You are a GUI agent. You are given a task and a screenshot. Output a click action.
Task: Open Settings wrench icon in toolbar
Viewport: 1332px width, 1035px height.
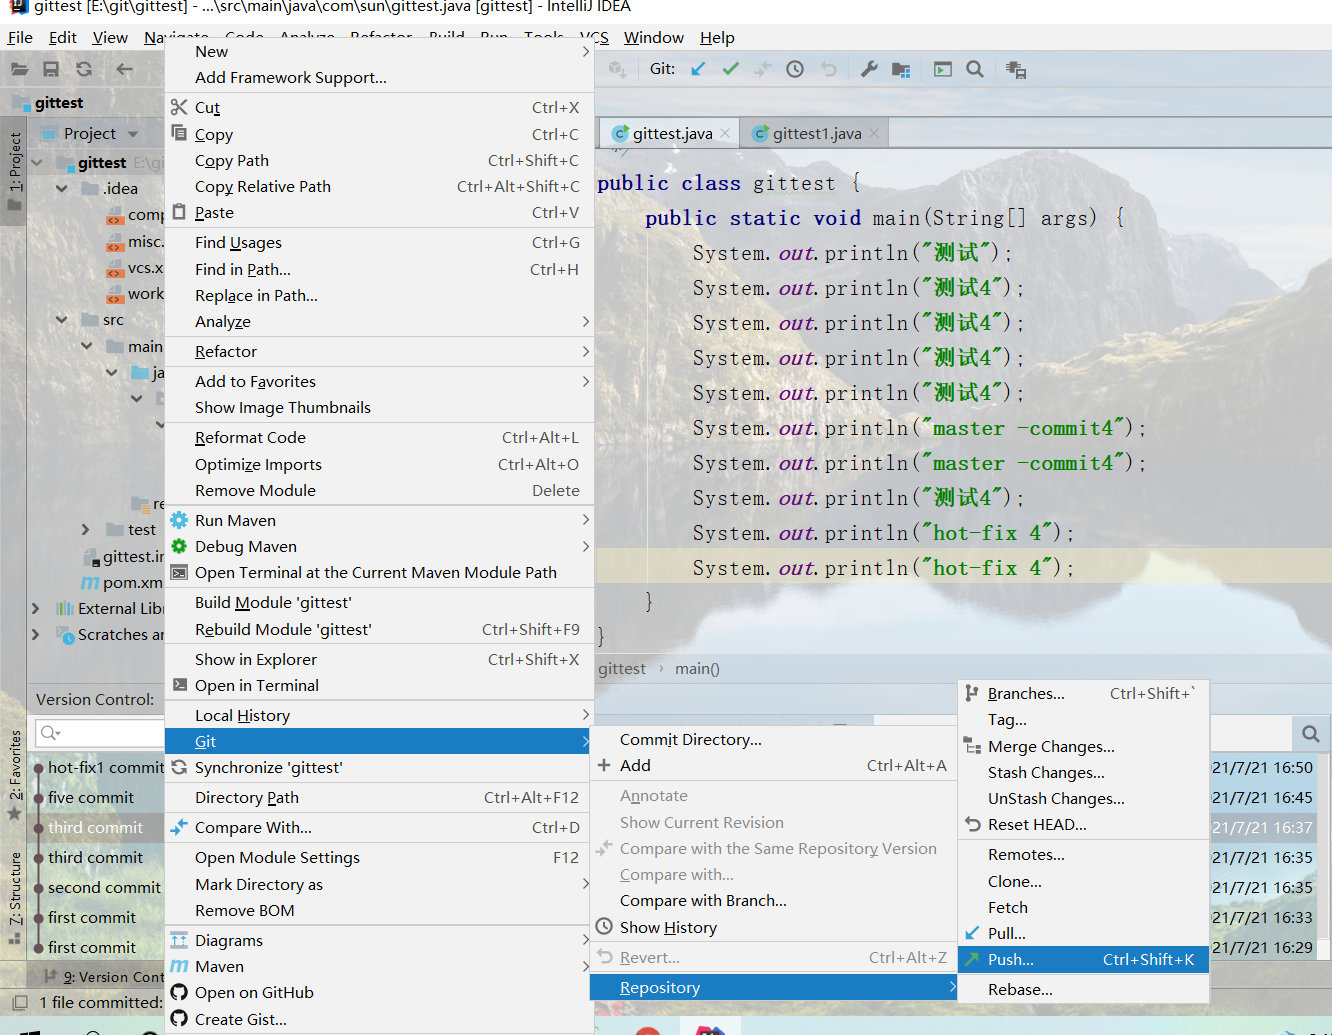click(869, 69)
